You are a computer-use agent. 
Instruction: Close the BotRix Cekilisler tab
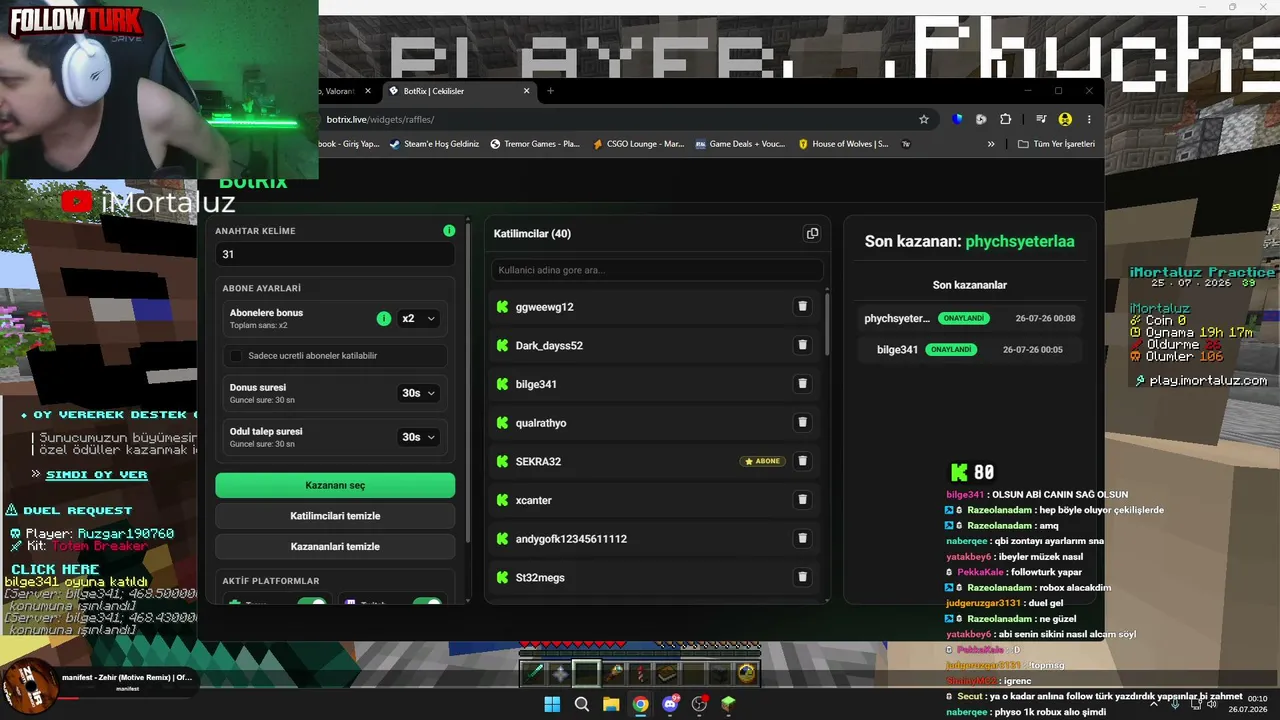pyautogui.click(x=527, y=91)
